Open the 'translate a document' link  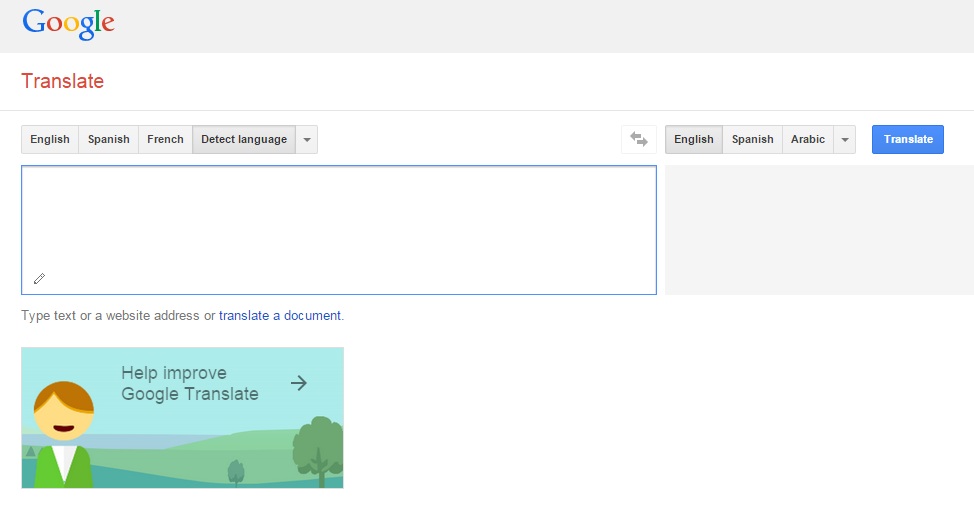280,316
